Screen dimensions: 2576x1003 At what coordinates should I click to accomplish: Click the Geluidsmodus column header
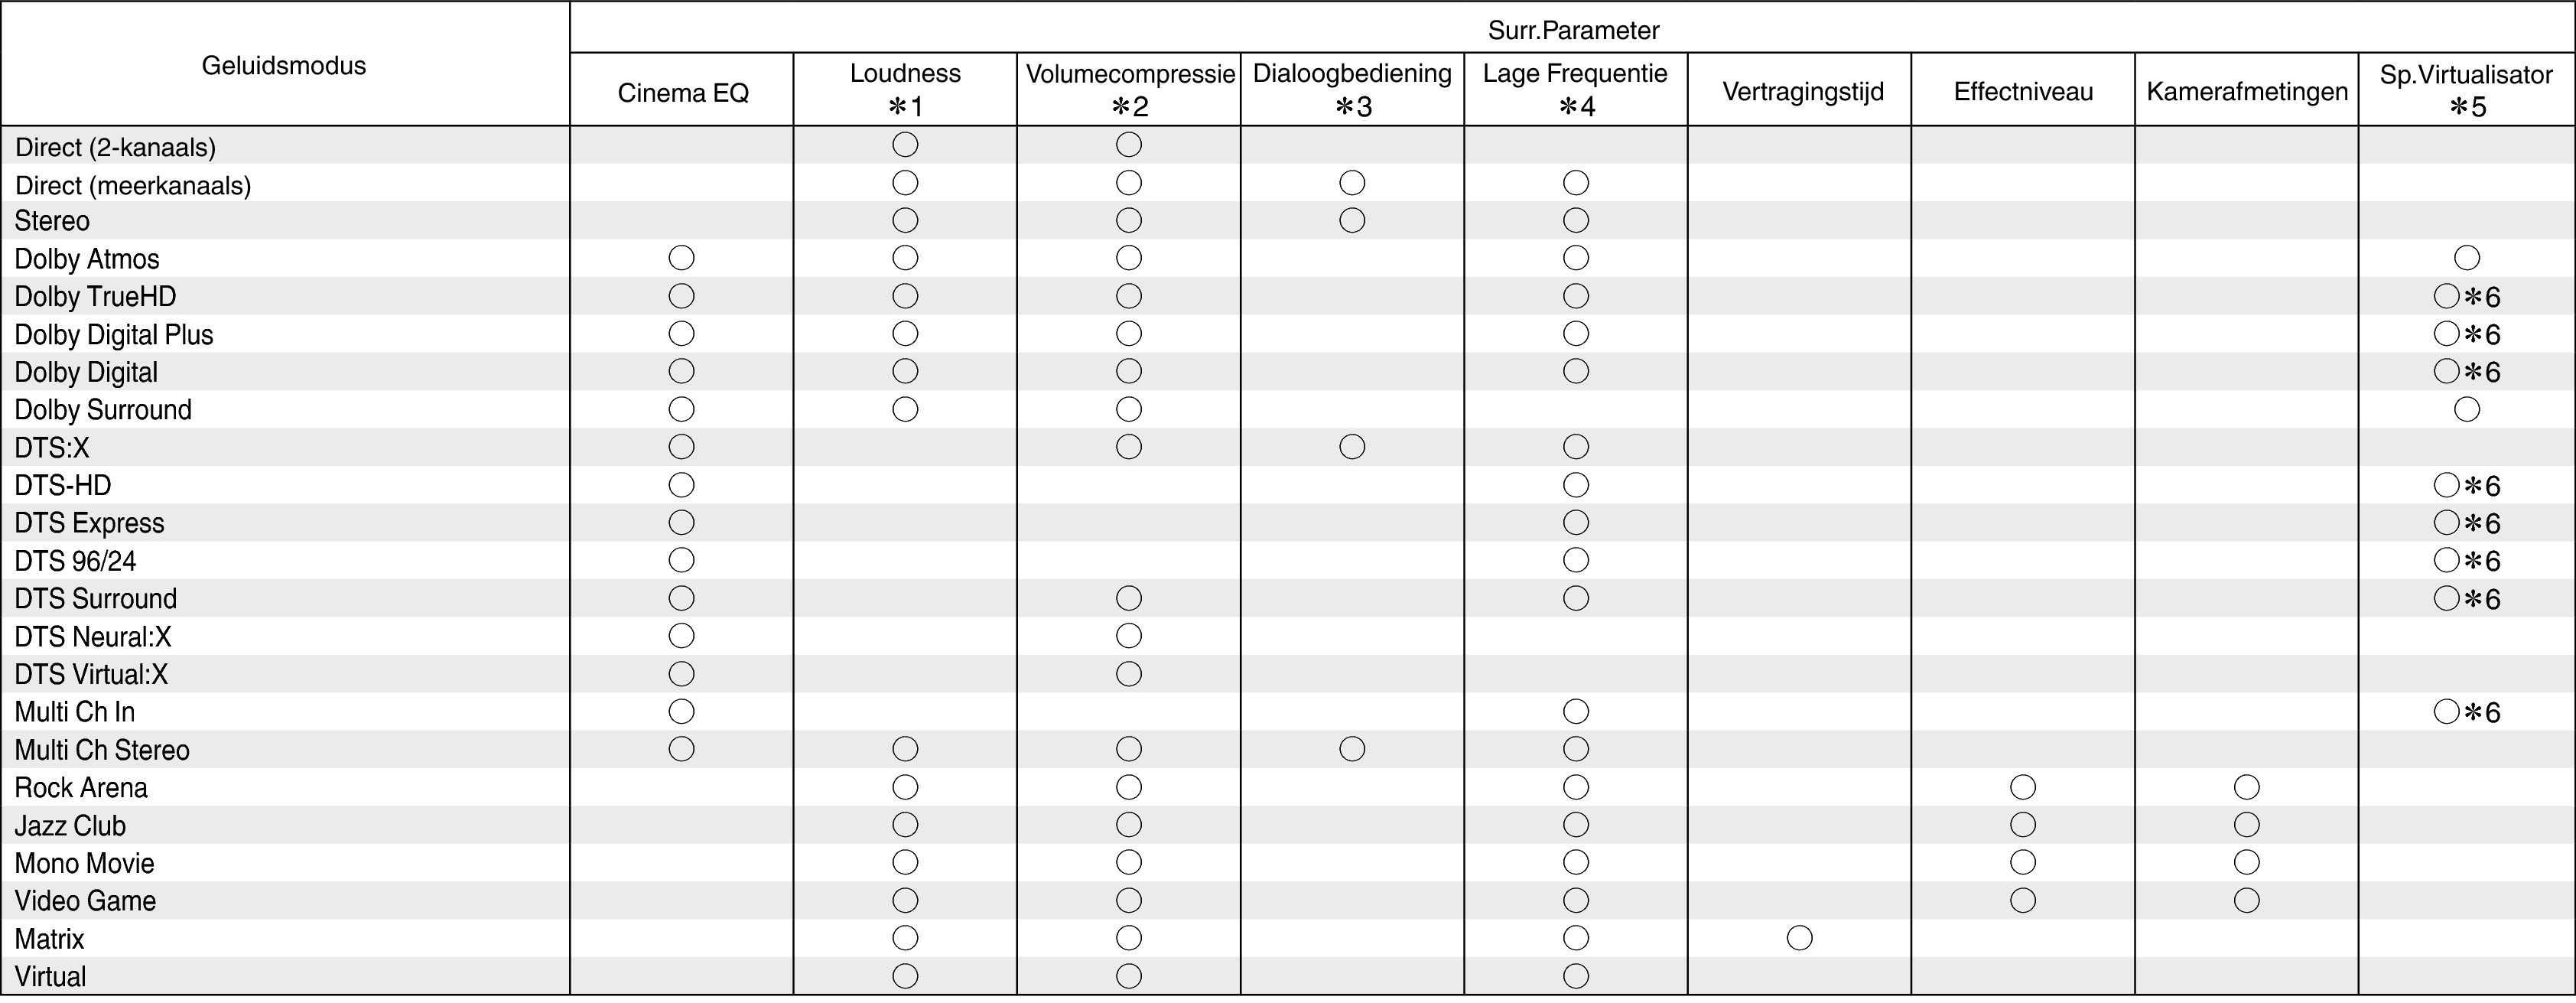click(x=284, y=66)
